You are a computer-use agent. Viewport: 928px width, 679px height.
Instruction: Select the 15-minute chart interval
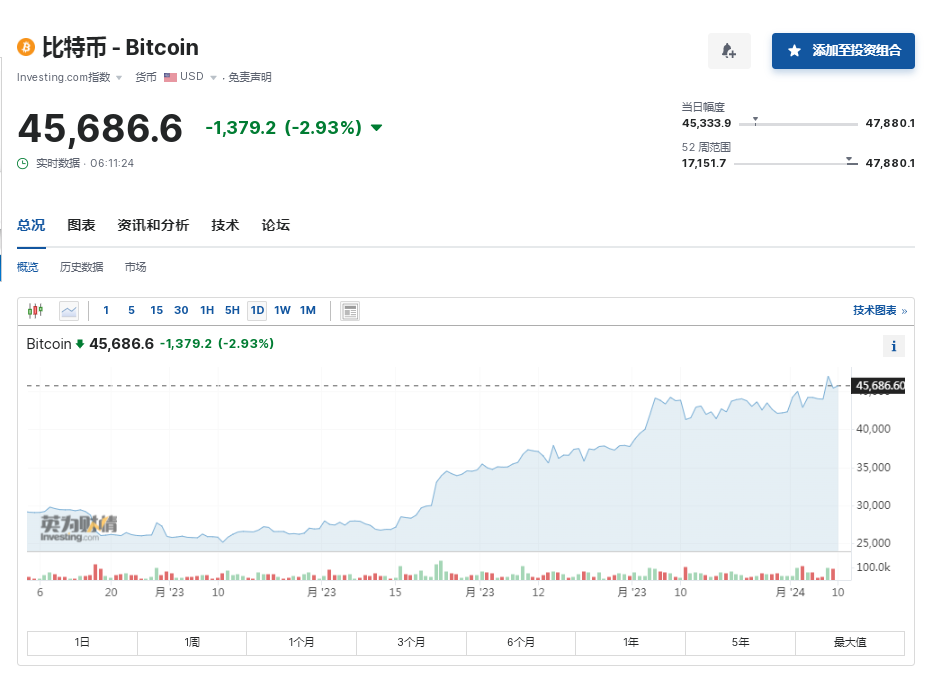click(x=157, y=311)
